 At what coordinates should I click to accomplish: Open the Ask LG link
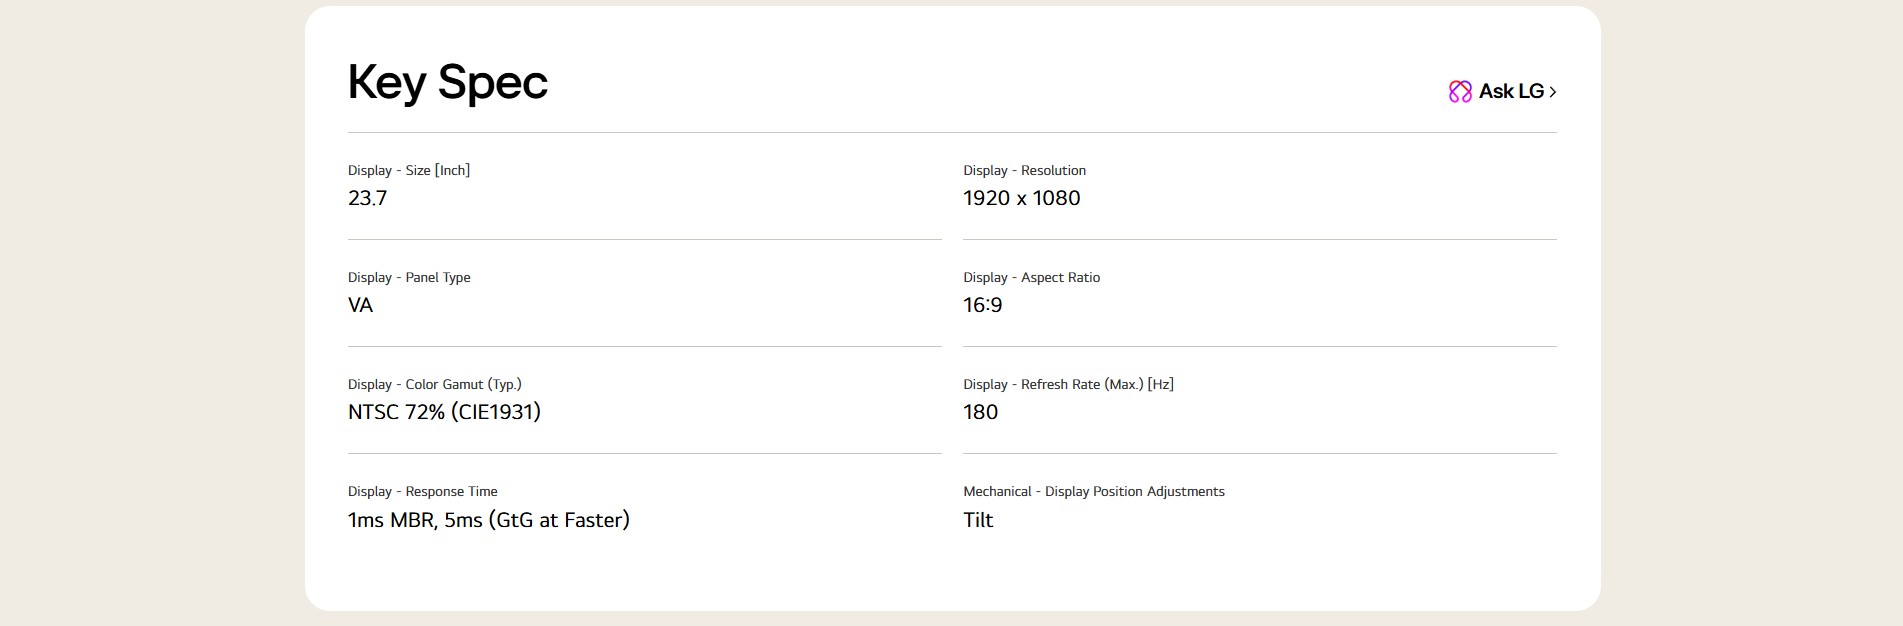[x=1502, y=91]
